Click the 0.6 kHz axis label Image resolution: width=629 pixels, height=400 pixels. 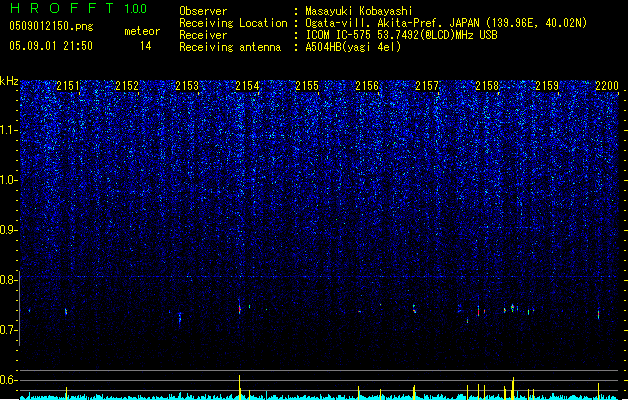click(8, 380)
